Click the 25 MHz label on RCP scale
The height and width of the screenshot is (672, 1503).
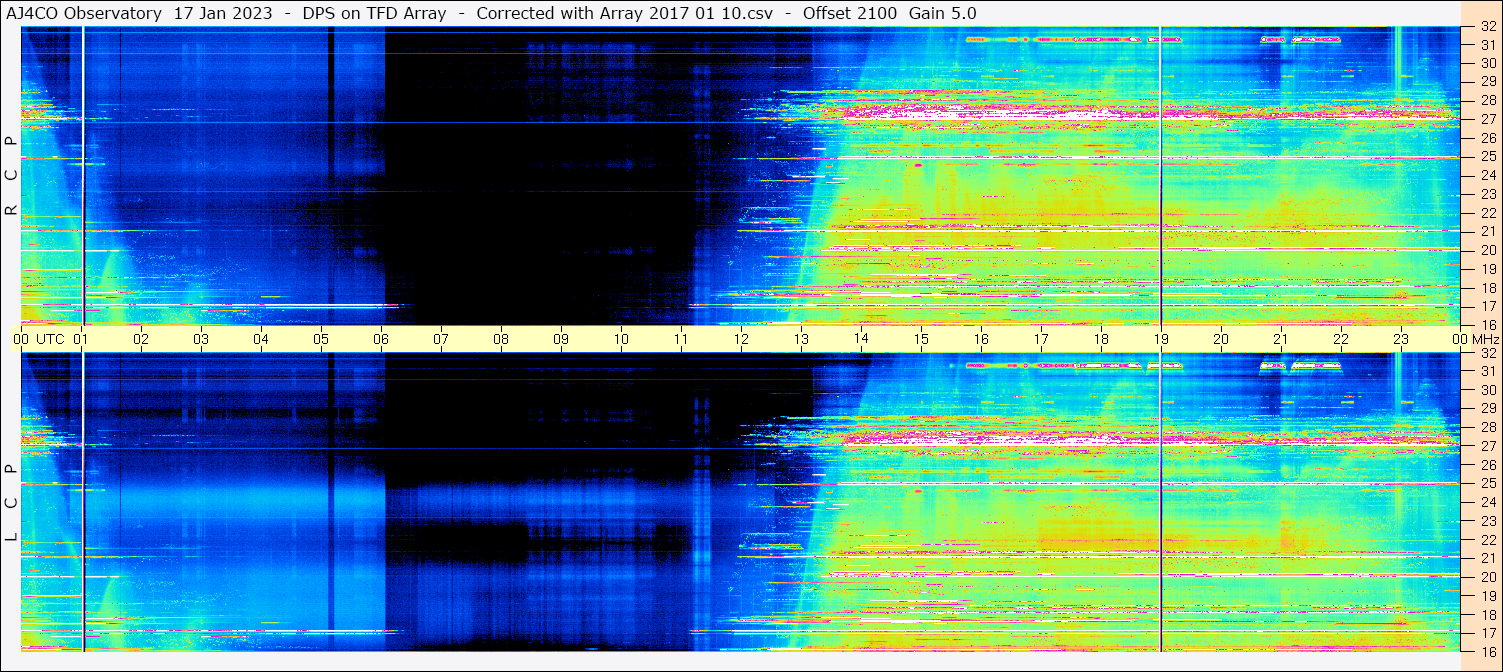click(x=1487, y=156)
